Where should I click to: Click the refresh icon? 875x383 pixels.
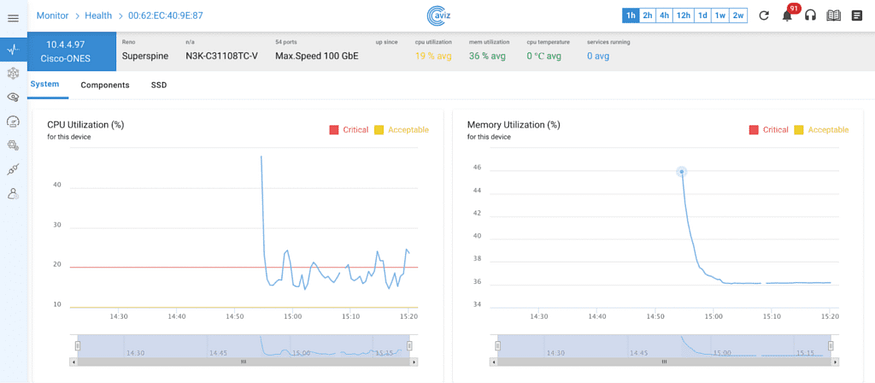(x=764, y=16)
